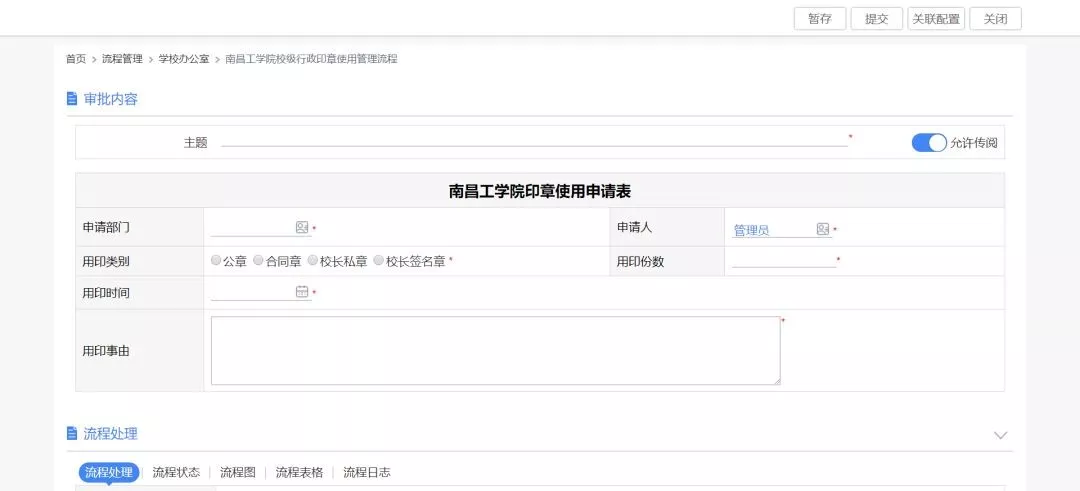The image size is (1080, 491).
Task: Toggle the 允许传阅 switch
Action: click(928, 143)
